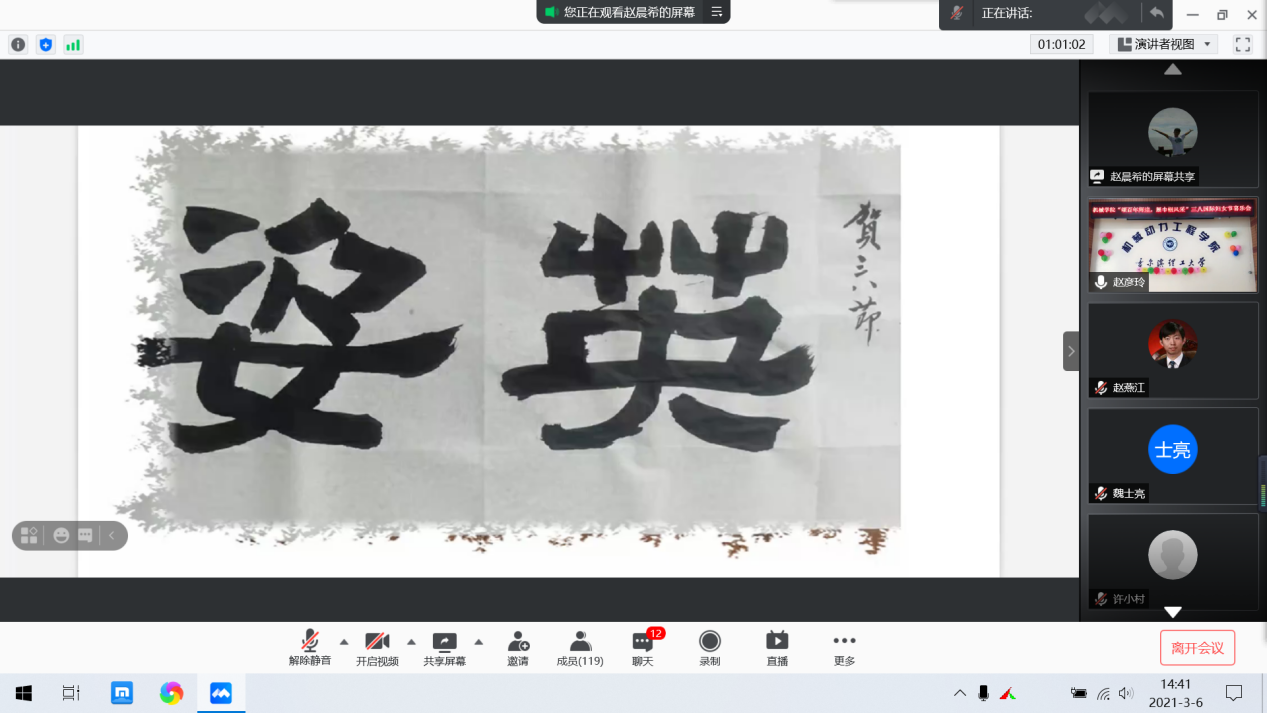Expand audio options arrow beside 解除静音
Image resolution: width=1267 pixels, height=713 pixels.
pos(344,642)
